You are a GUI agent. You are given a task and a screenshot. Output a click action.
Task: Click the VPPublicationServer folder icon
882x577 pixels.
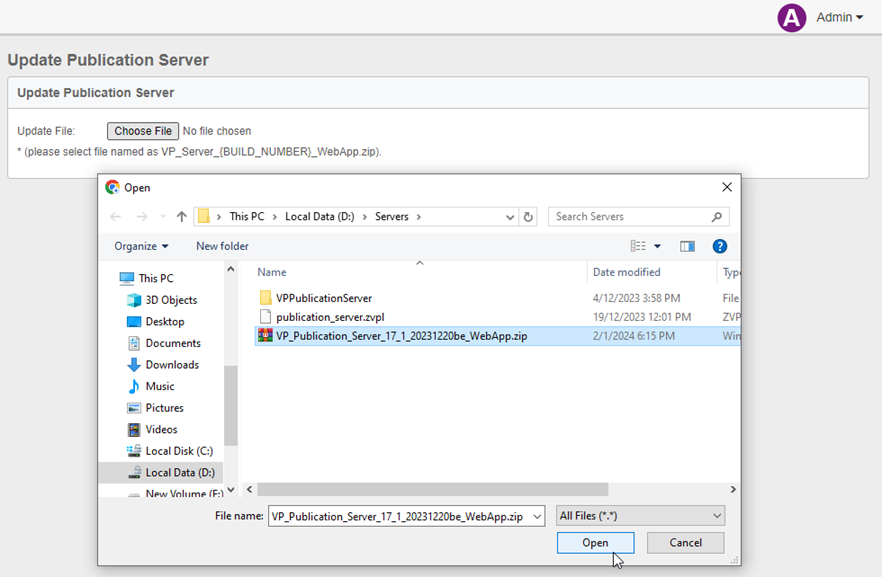coord(266,298)
